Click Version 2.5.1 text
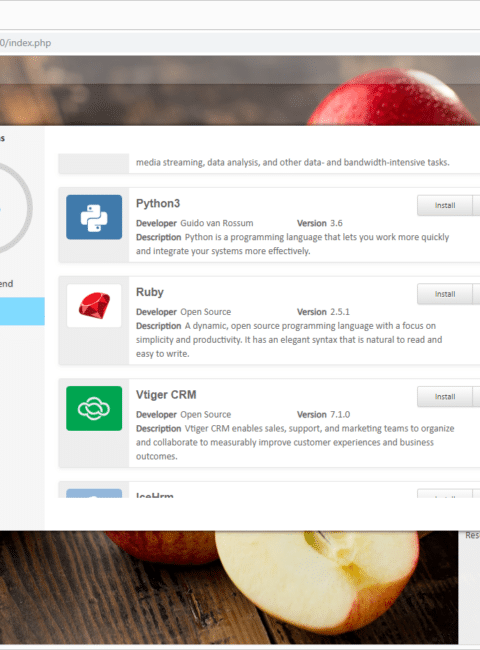This screenshot has width=480, height=650. [x=323, y=312]
